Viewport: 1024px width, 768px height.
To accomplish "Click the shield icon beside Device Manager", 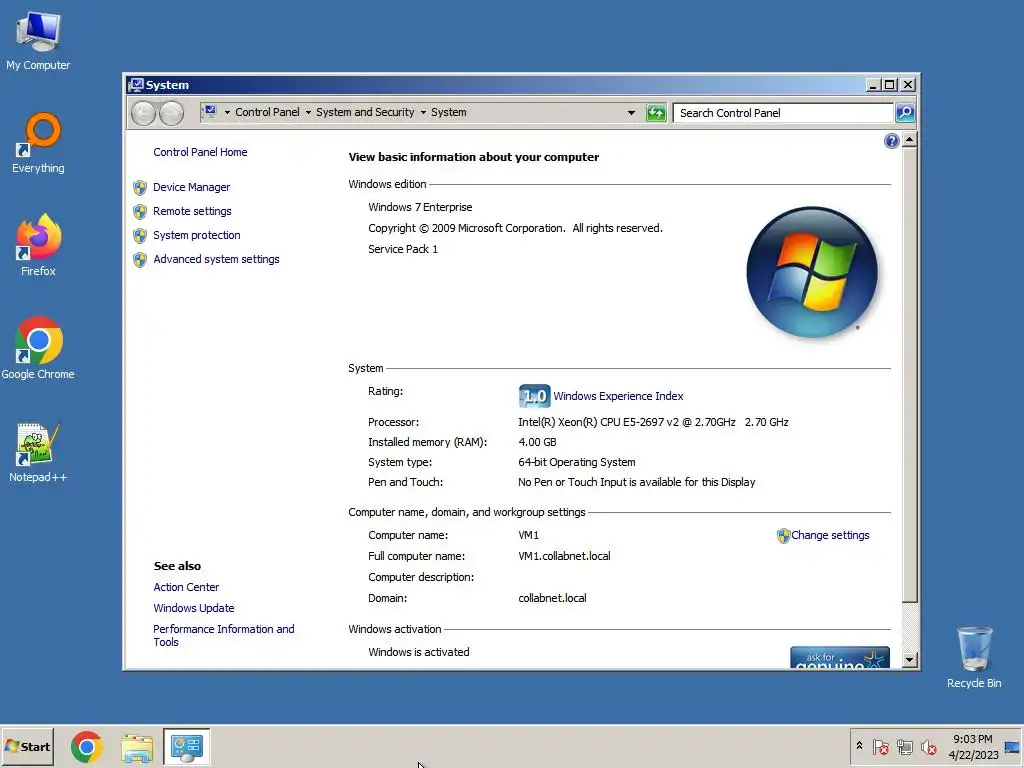I will click(140, 187).
